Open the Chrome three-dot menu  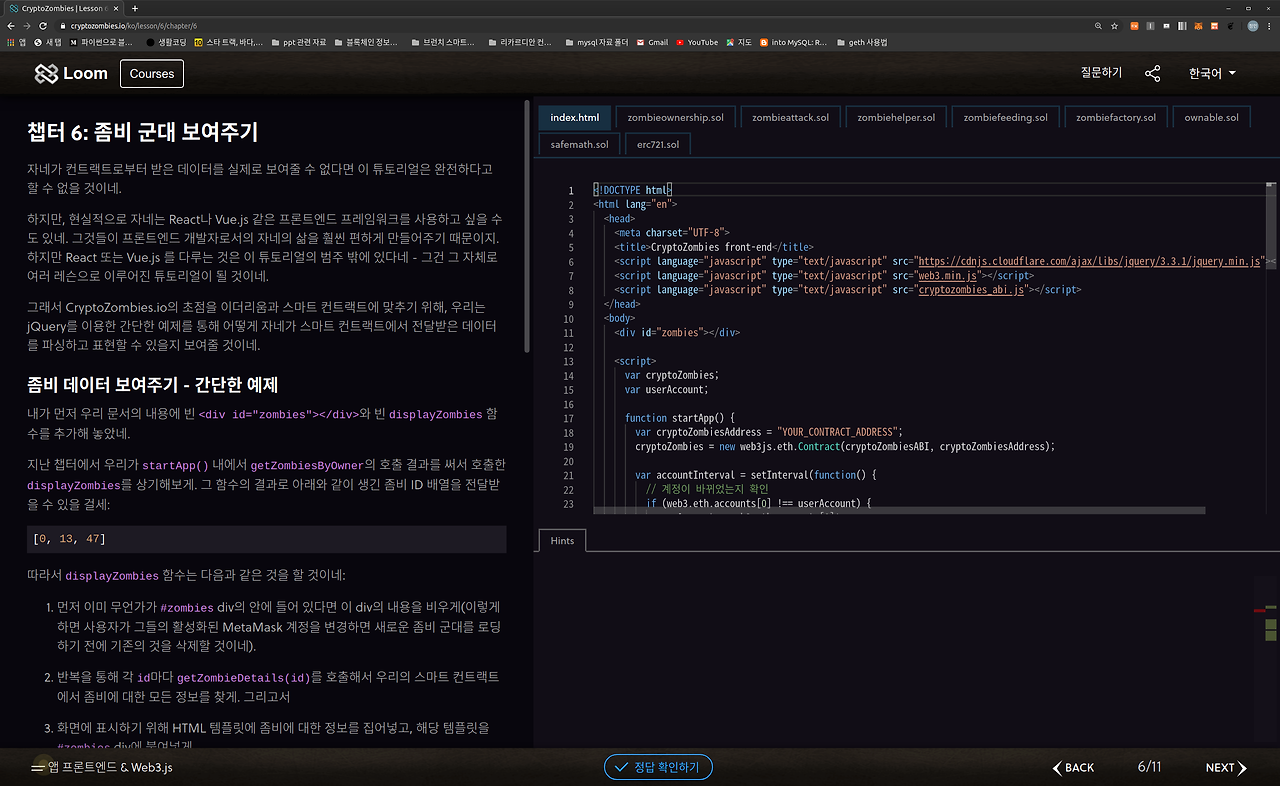[1270, 26]
